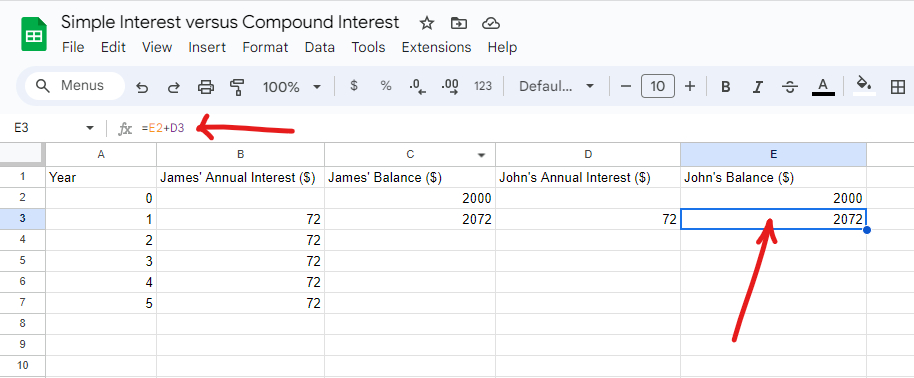Select the "James' Balance ($)" cell
Viewport: 914px width, 378px height.
[410, 177]
